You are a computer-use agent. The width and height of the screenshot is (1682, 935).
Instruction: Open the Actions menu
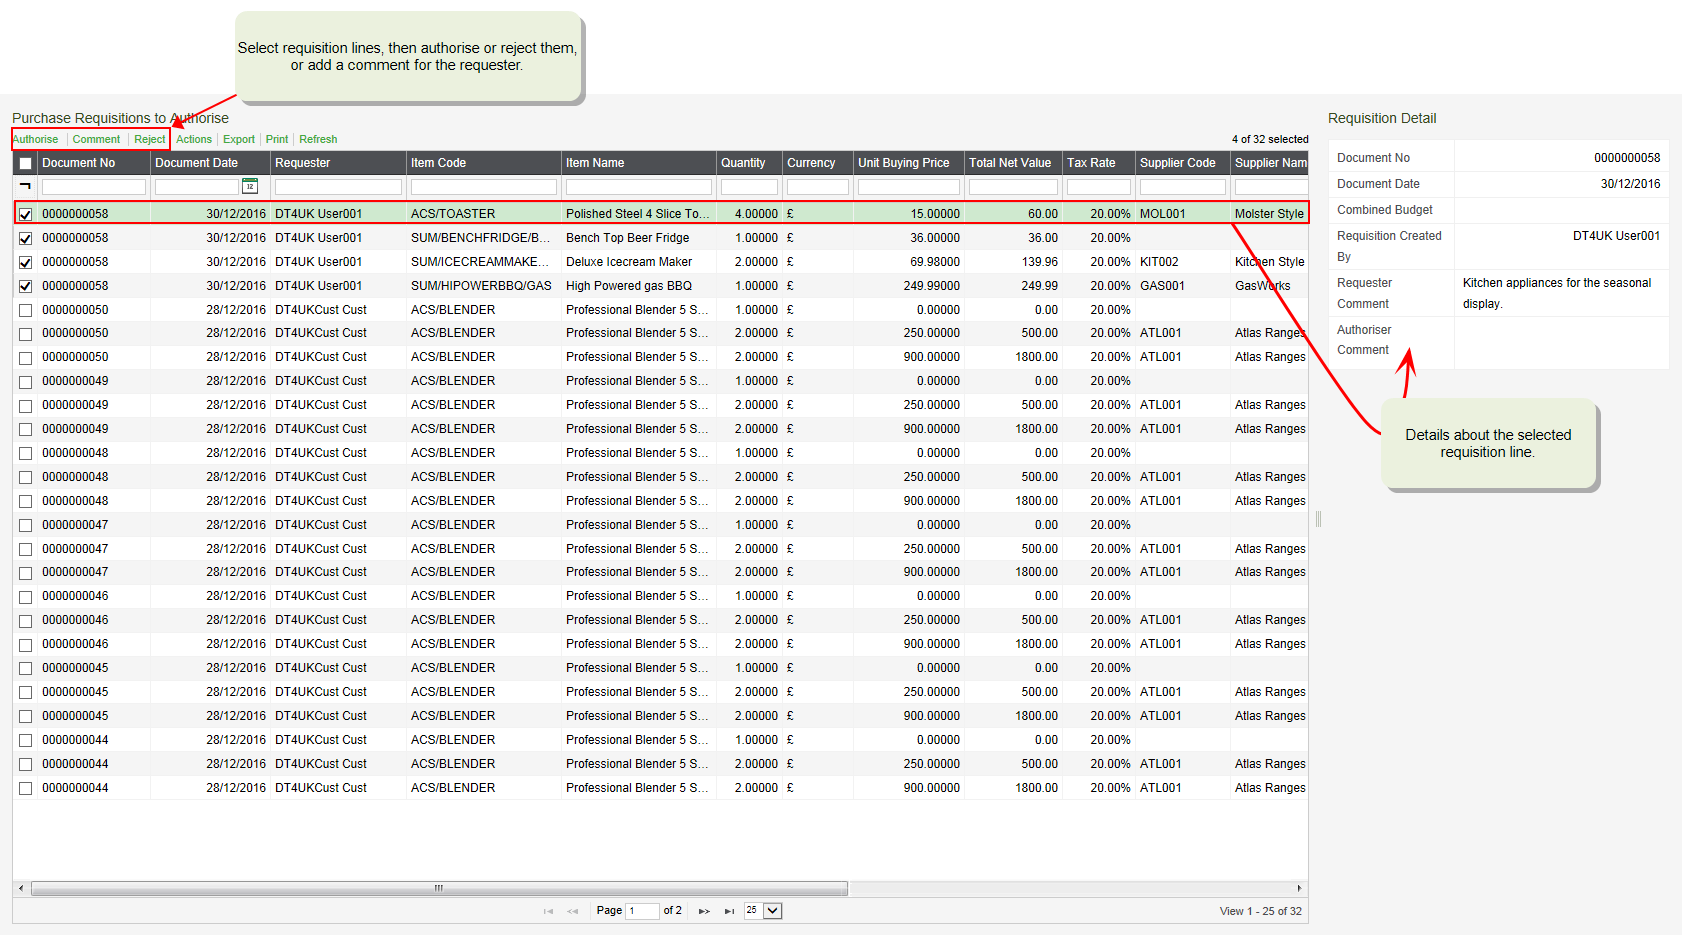point(194,140)
